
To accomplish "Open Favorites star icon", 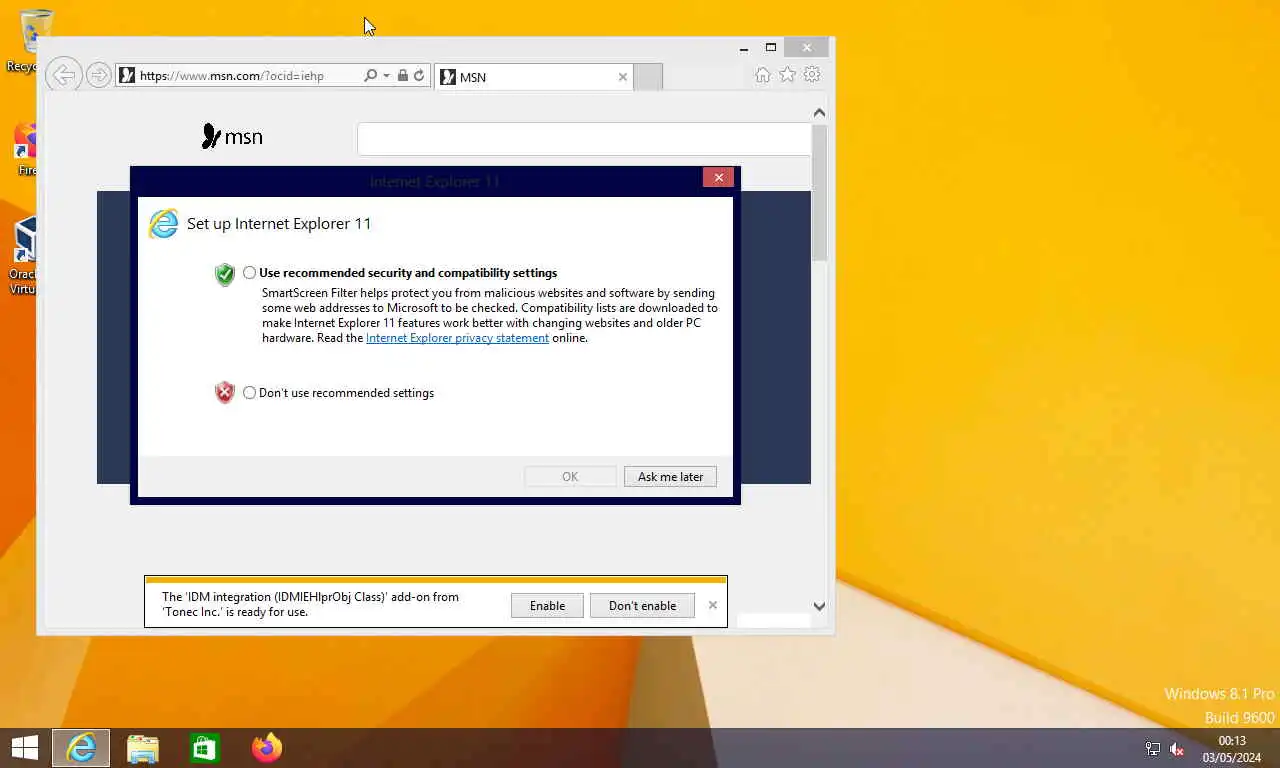I will [x=788, y=75].
